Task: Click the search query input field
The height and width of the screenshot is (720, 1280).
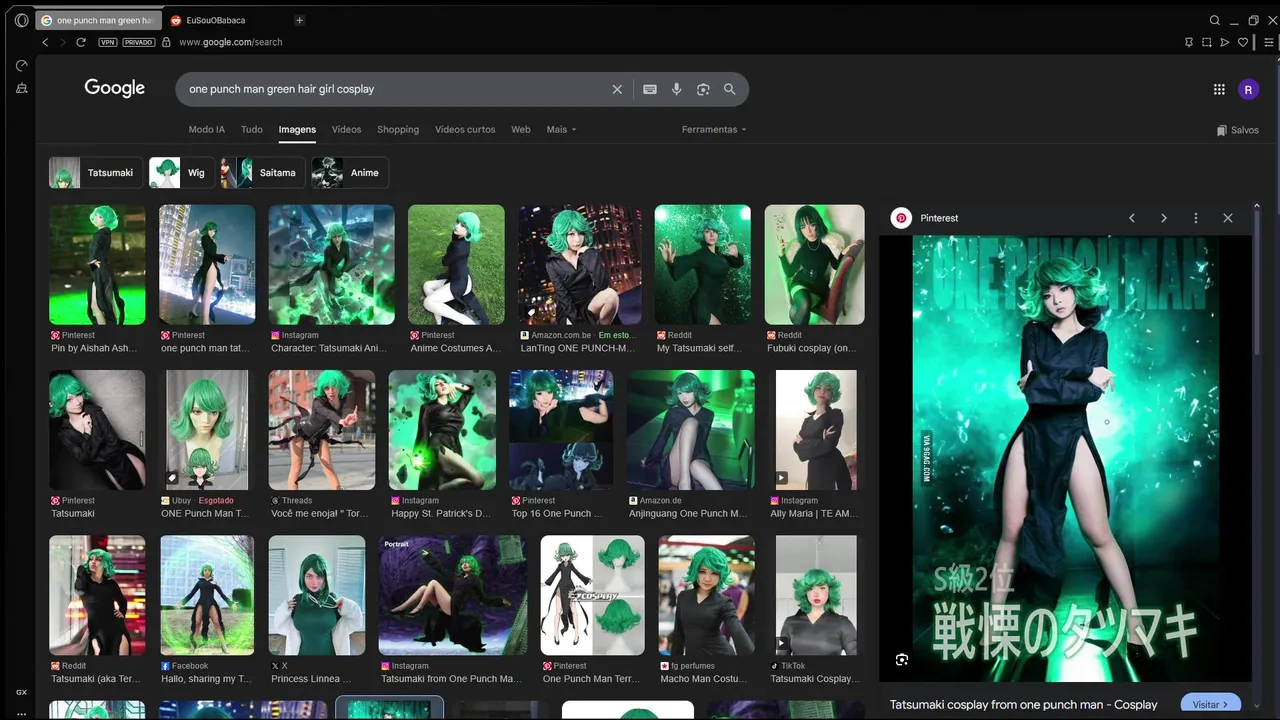Action: (395, 89)
